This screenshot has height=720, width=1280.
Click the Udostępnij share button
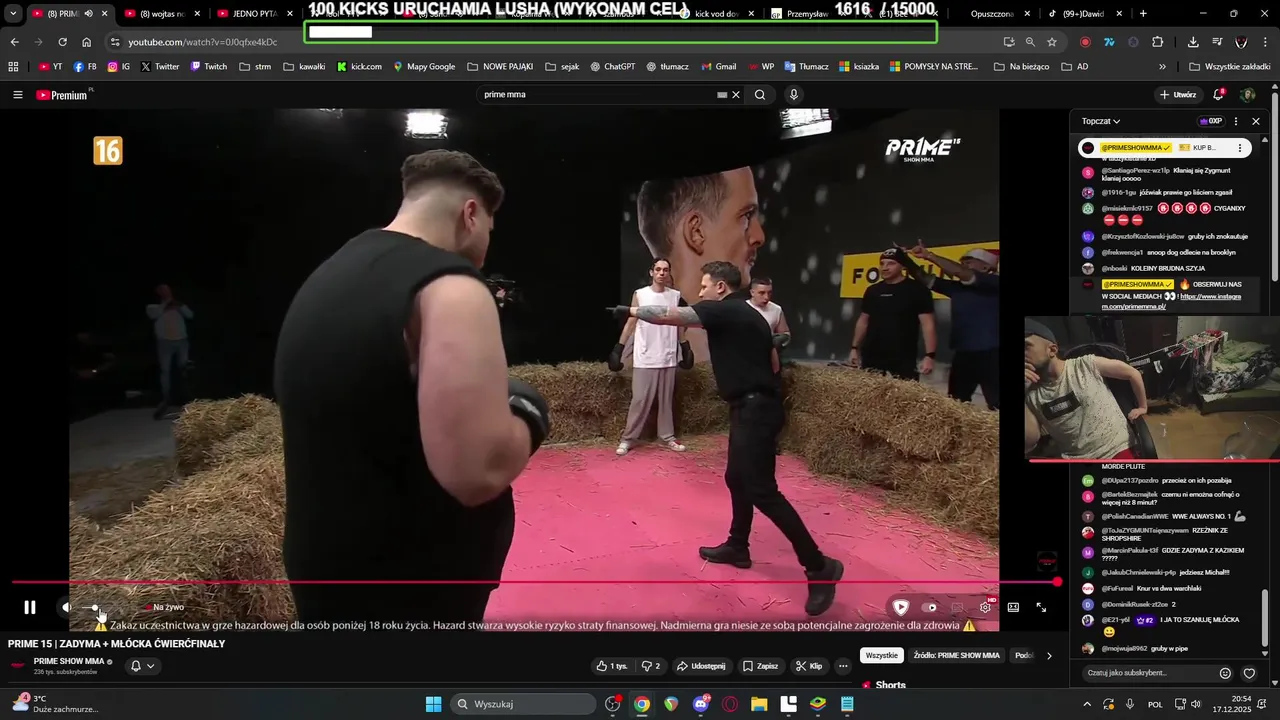click(x=701, y=666)
